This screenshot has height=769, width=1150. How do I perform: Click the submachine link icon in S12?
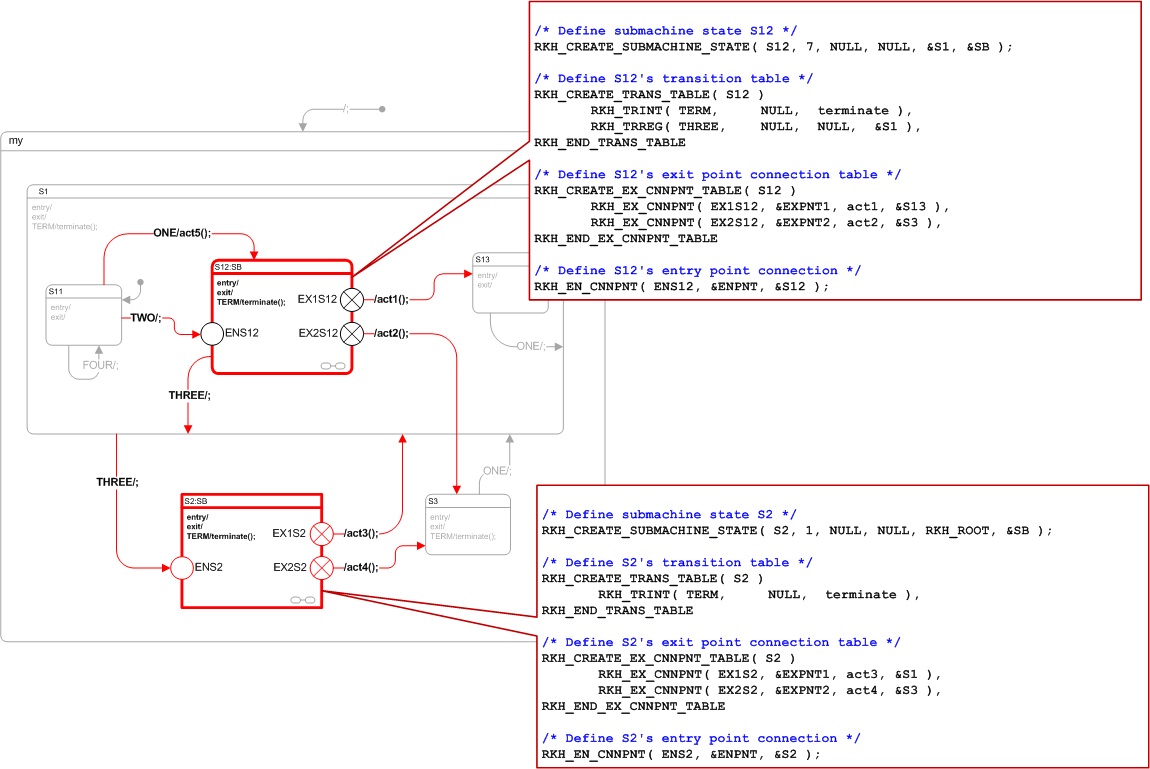pos(333,366)
